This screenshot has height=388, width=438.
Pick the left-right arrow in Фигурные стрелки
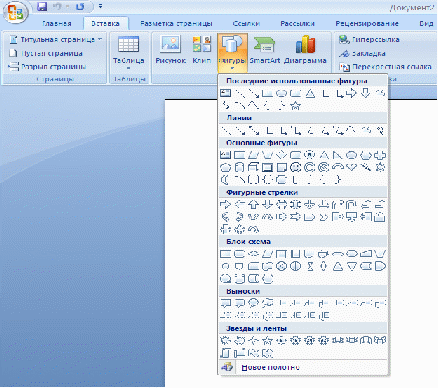point(282,204)
